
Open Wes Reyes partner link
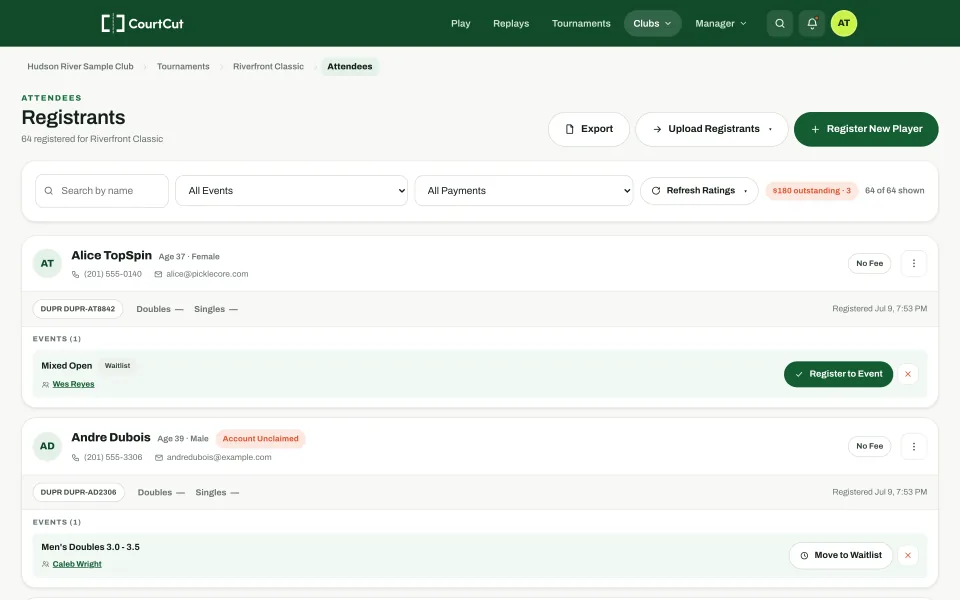click(73, 384)
